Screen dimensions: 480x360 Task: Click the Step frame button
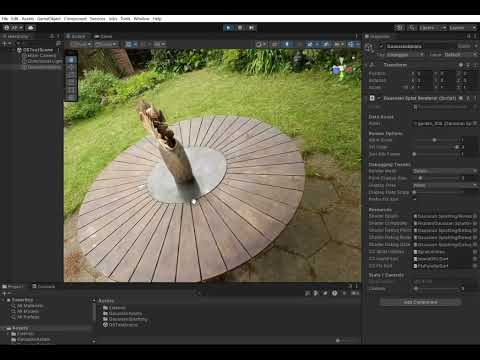pyautogui.click(x=252, y=28)
